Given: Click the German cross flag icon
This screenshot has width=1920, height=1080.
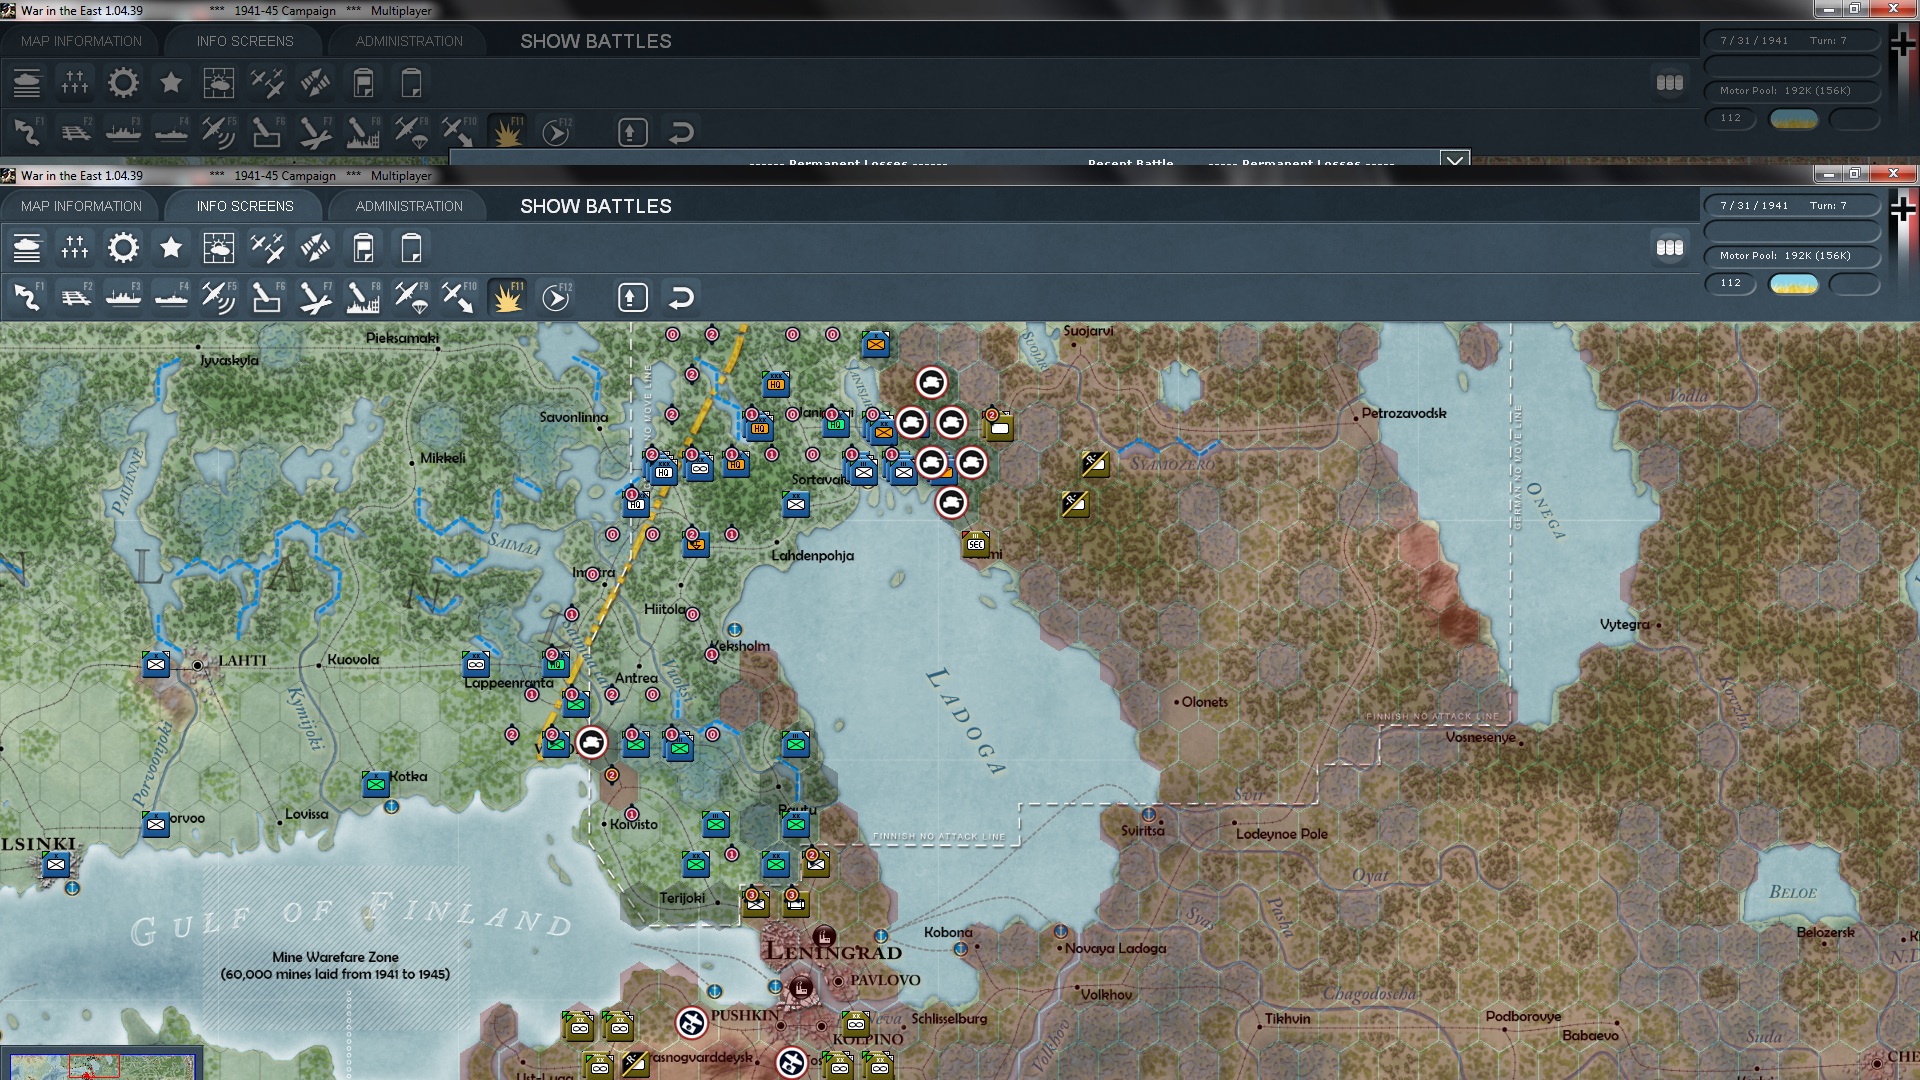Looking at the screenshot, I should tap(1902, 210).
